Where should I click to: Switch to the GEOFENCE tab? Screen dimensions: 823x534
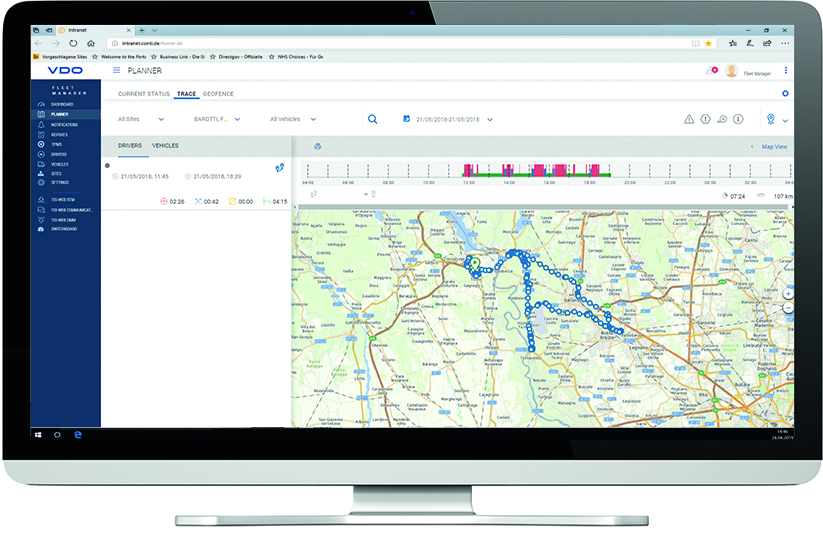click(218, 93)
